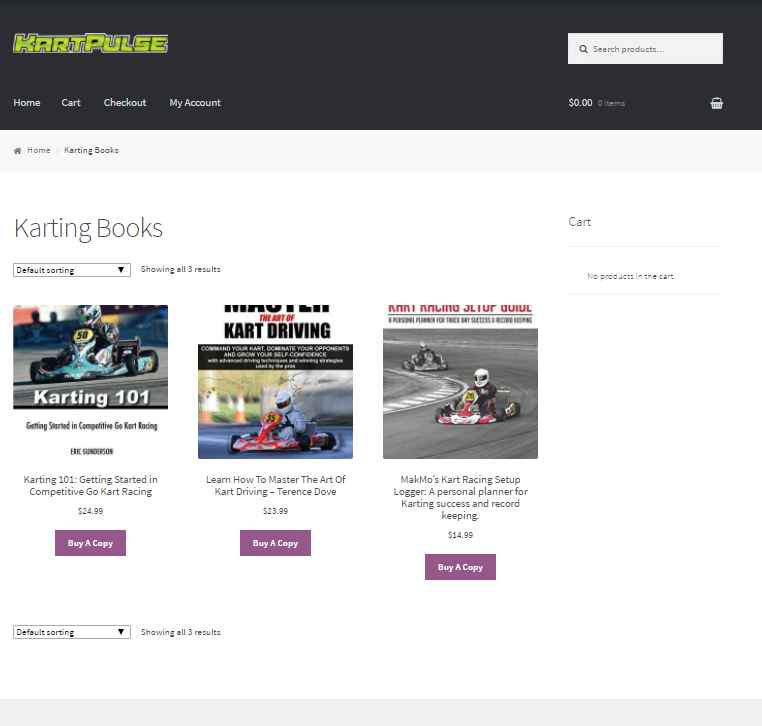Click the KartPulse logo

coord(90,43)
